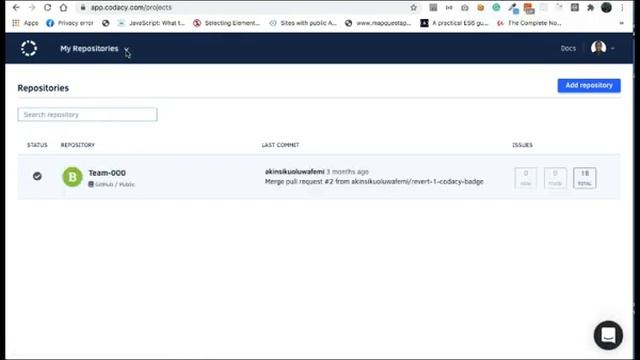640x360 pixels.
Task: Click the ISSUES column header
Action: click(522, 145)
